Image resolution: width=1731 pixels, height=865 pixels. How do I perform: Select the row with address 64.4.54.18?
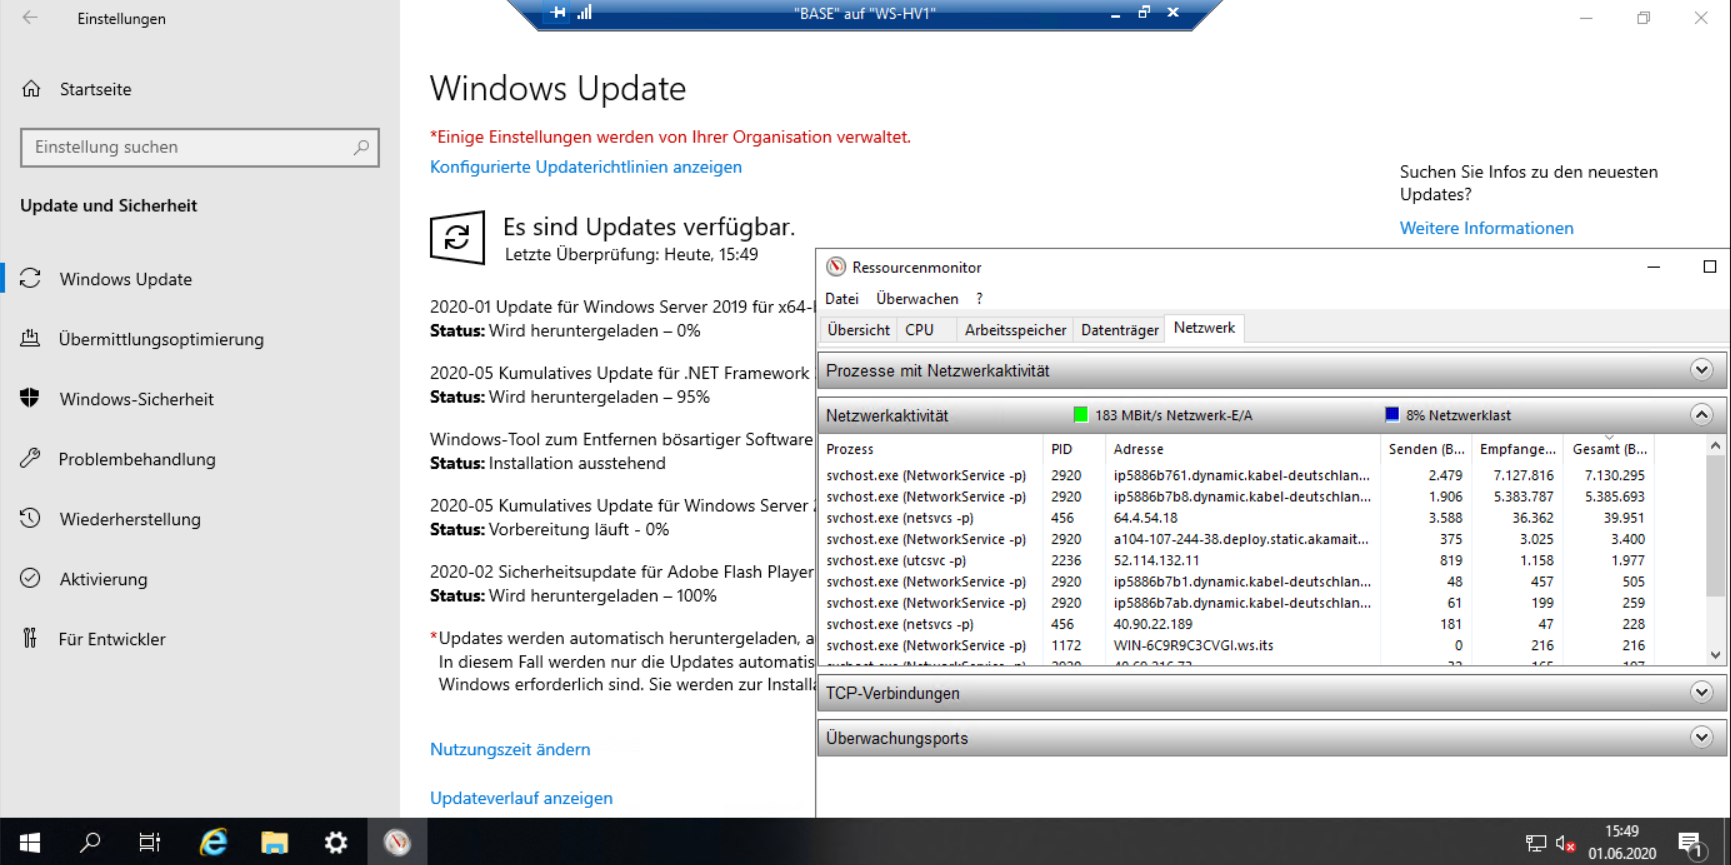point(1237,518)
